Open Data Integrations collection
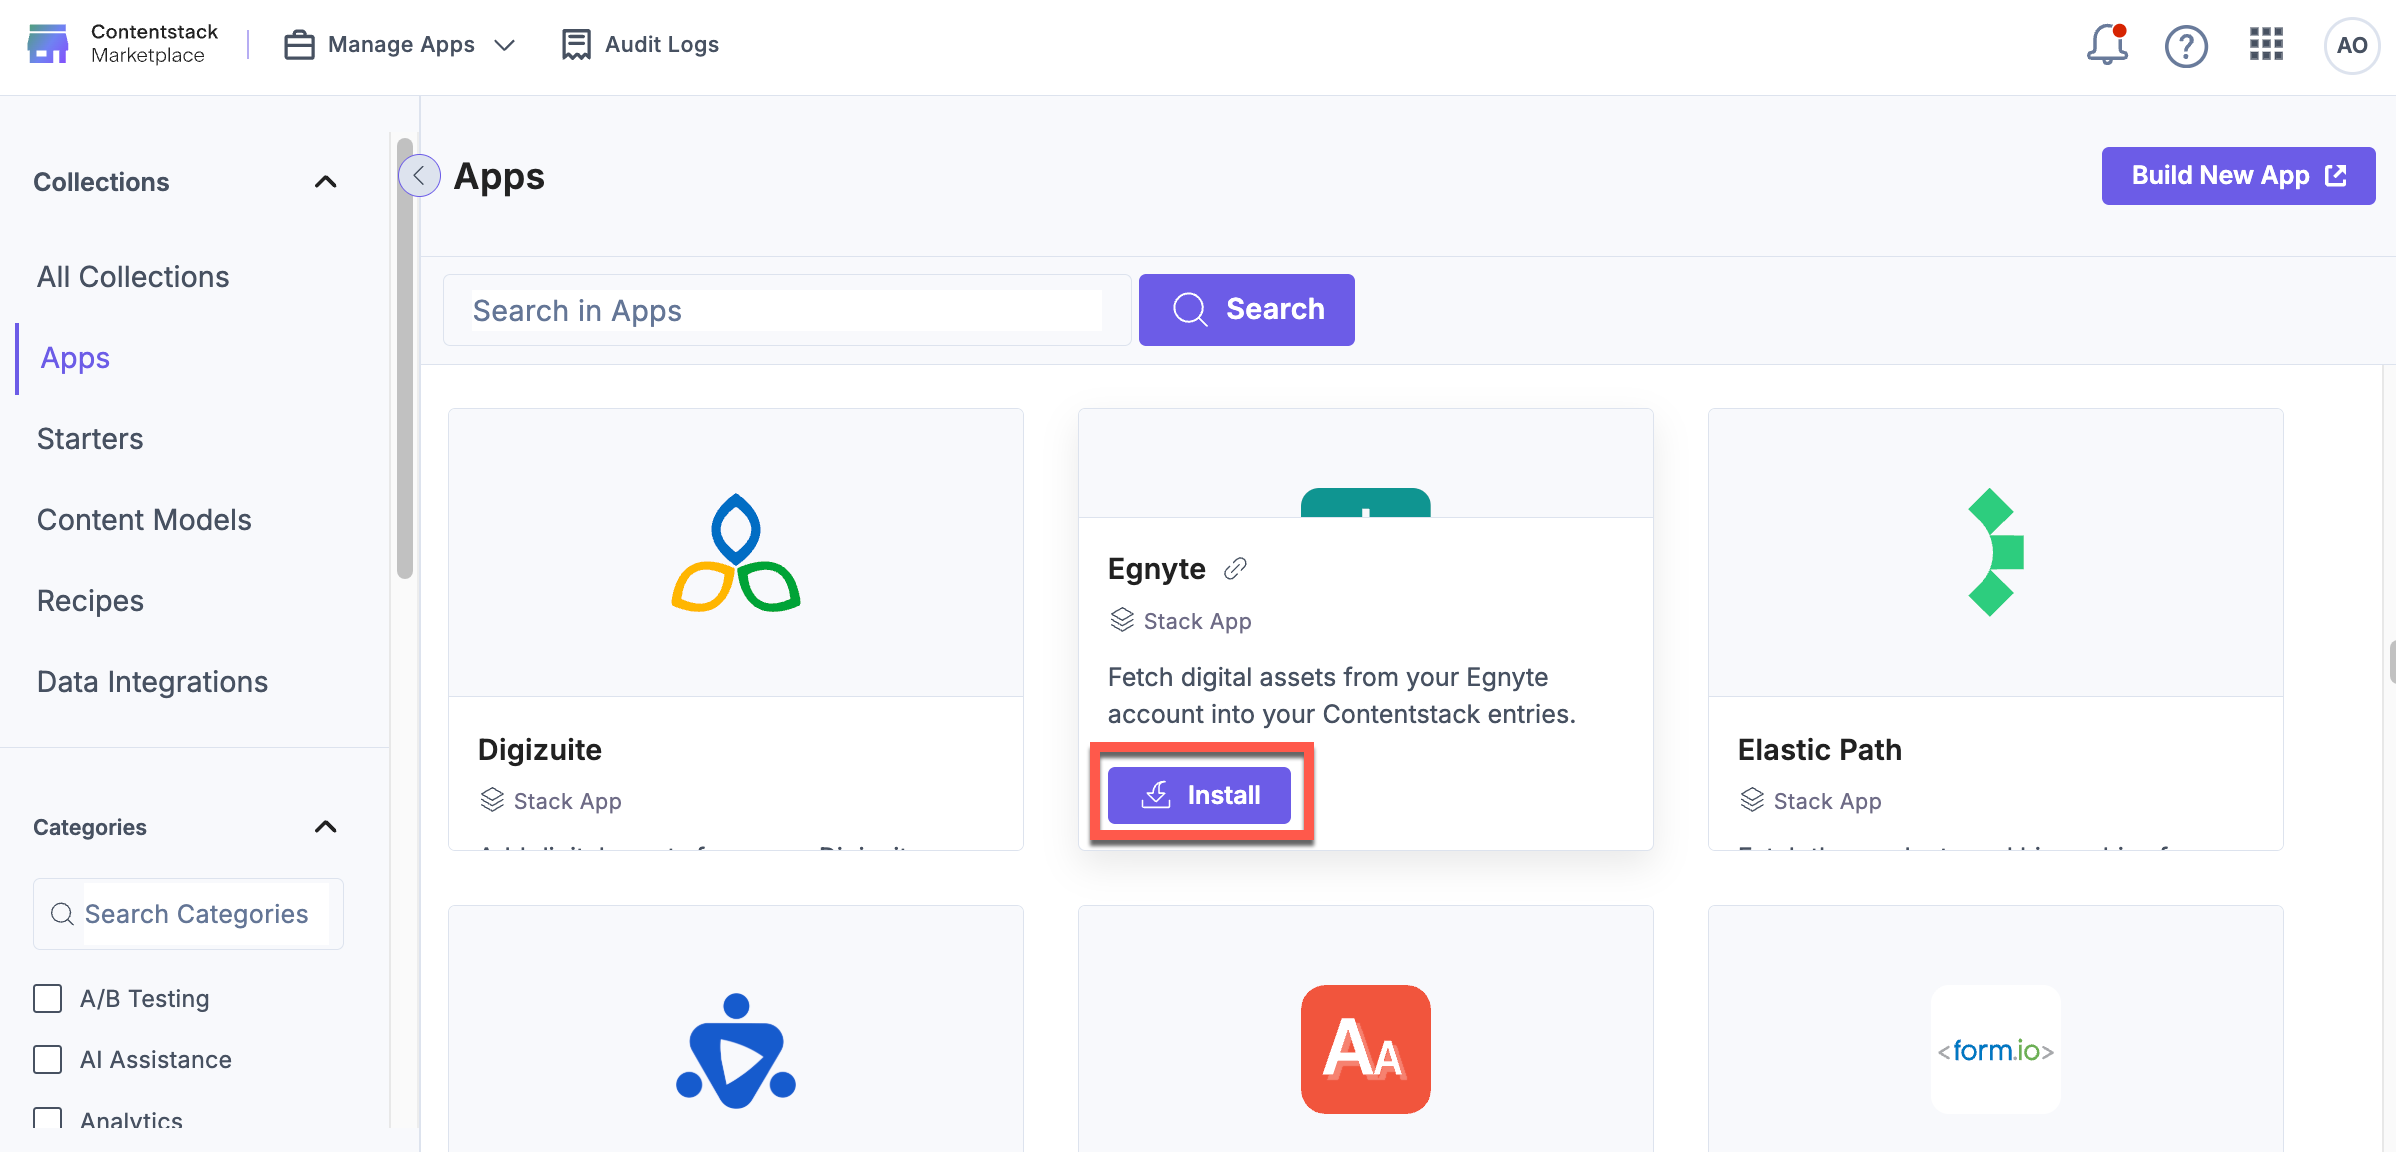This screenshot has width=2396, height=1152. [x=152, y=682]
